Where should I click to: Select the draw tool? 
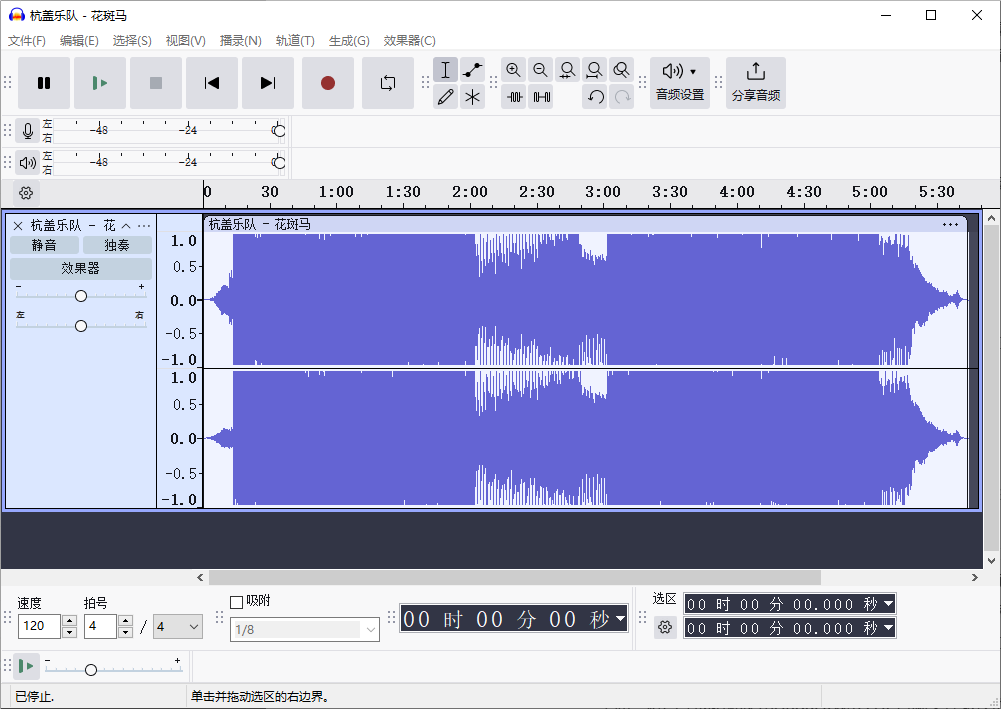445,97
